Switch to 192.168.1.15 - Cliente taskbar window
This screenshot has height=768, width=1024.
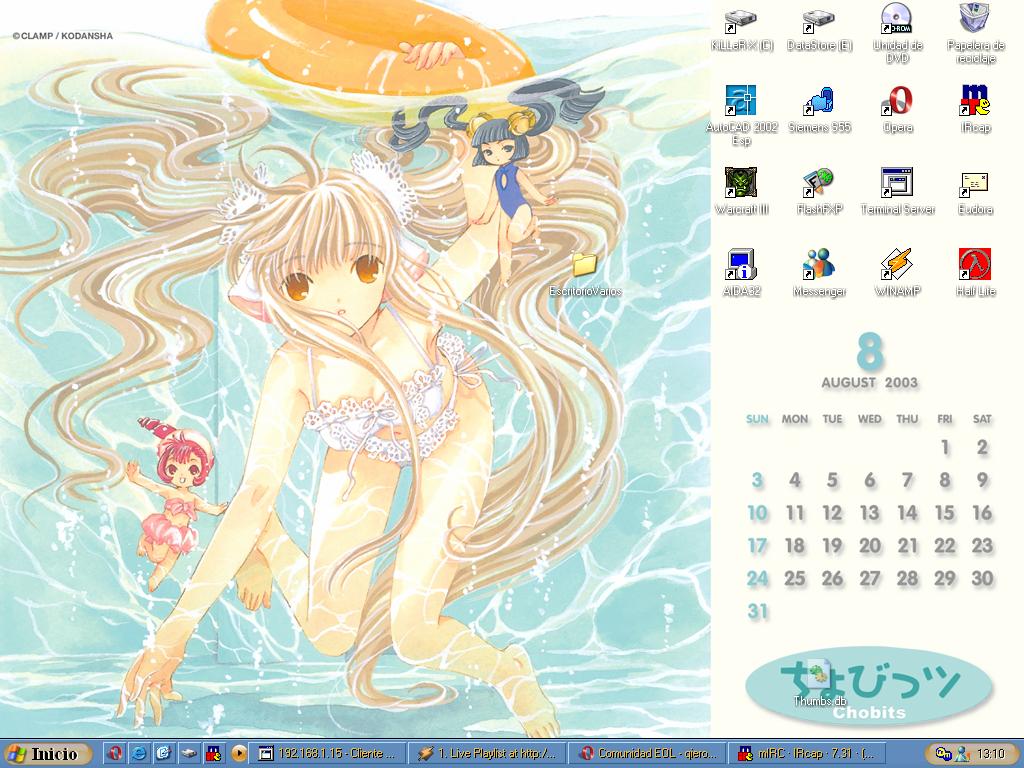point(329,754)
